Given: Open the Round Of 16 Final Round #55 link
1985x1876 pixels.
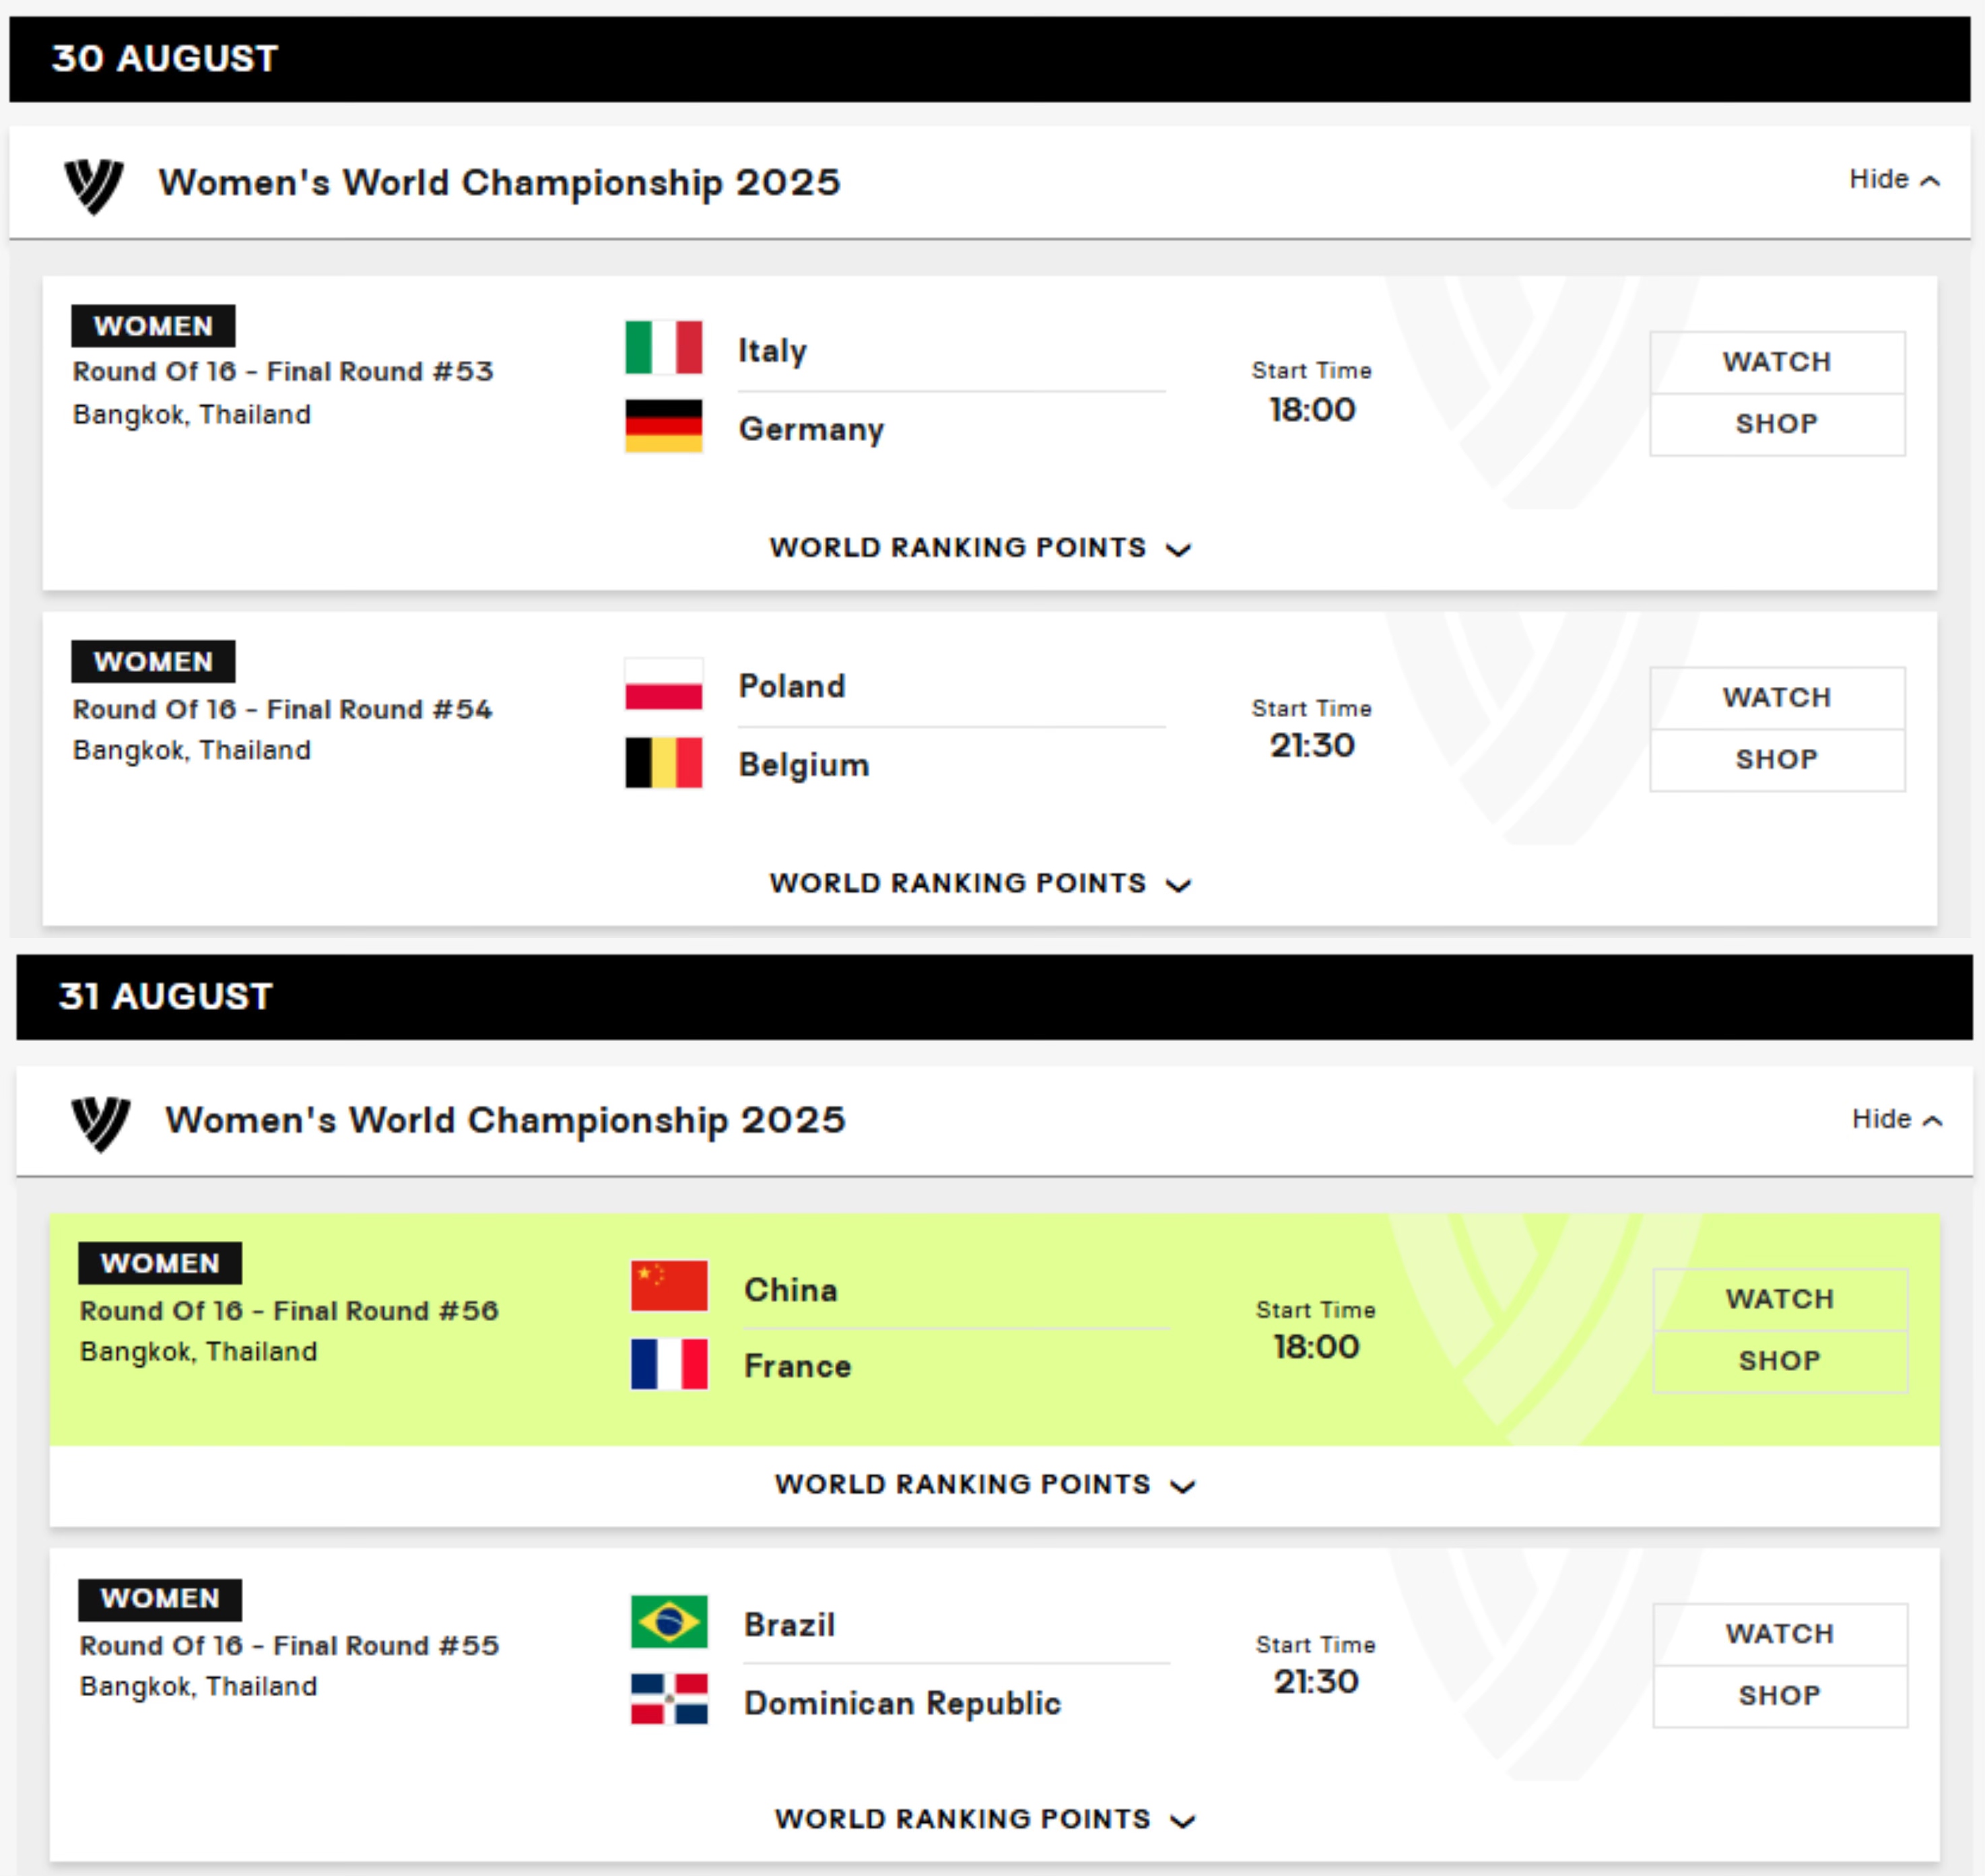Looking at the screenshot, I should pos(289,1646).
